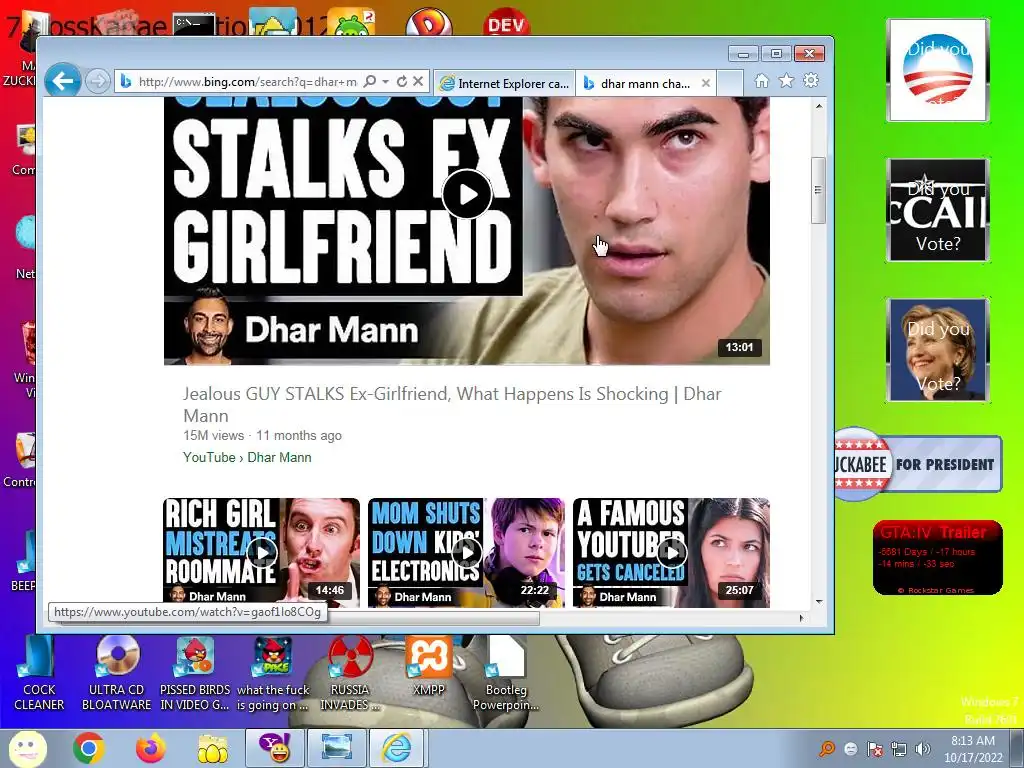
Task: Launch Chrome from the taskbar
Action: tap(89, 748)
